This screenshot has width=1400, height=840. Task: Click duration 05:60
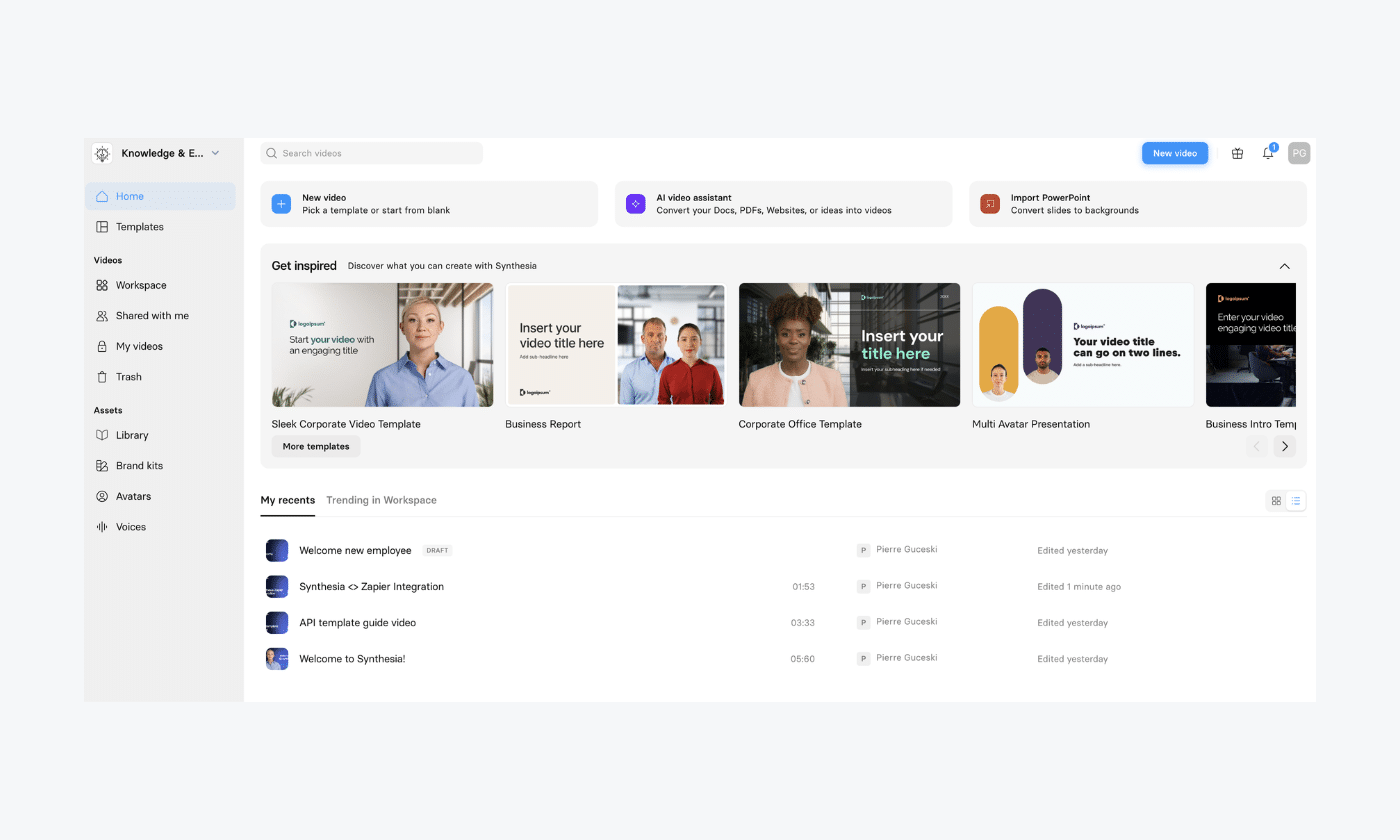pos(803,659)
